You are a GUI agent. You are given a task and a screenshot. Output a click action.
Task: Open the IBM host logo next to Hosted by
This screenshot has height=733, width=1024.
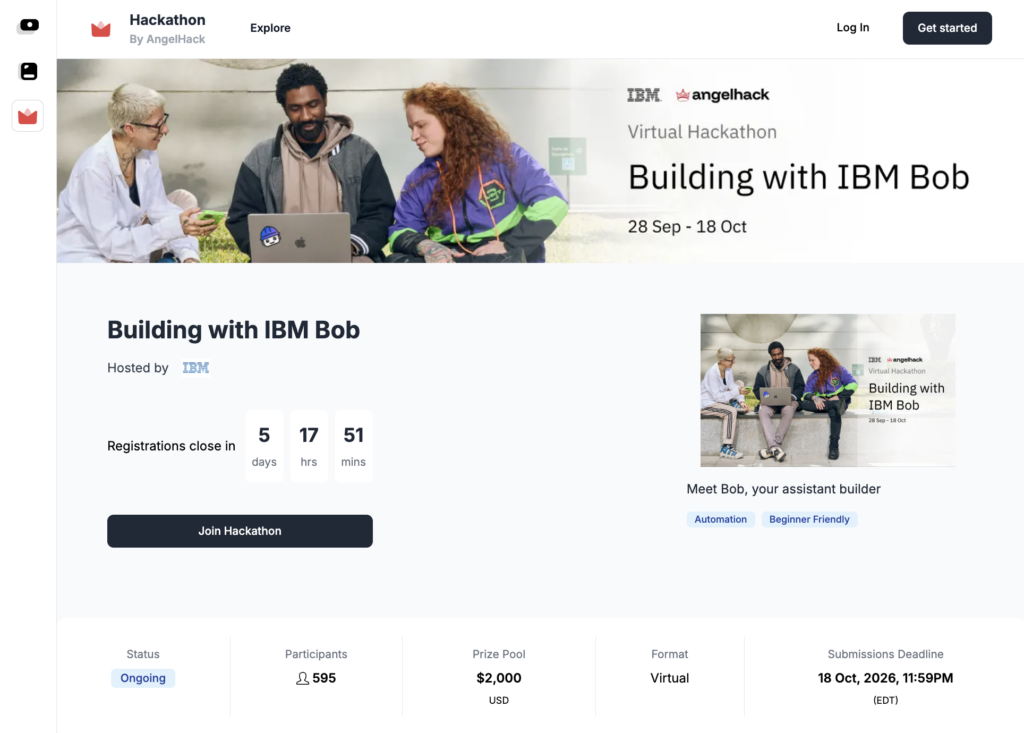click(195, 368)
